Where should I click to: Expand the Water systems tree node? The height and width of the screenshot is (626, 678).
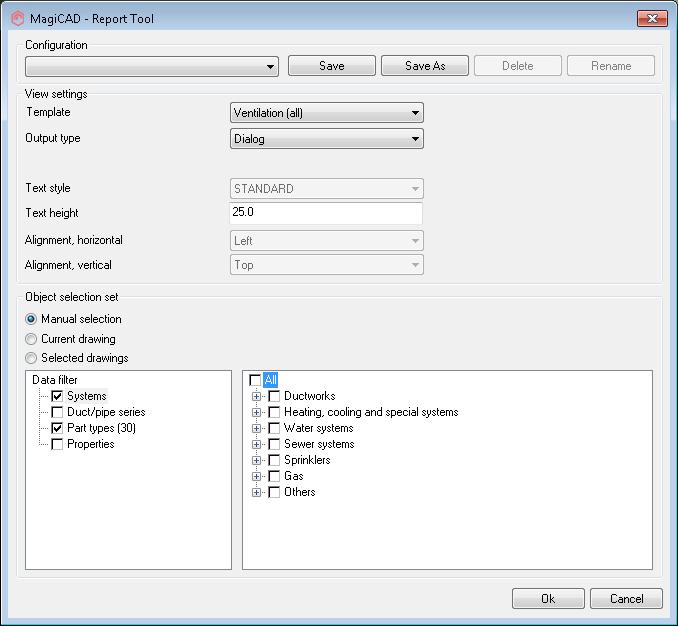(x=256, y=428)
